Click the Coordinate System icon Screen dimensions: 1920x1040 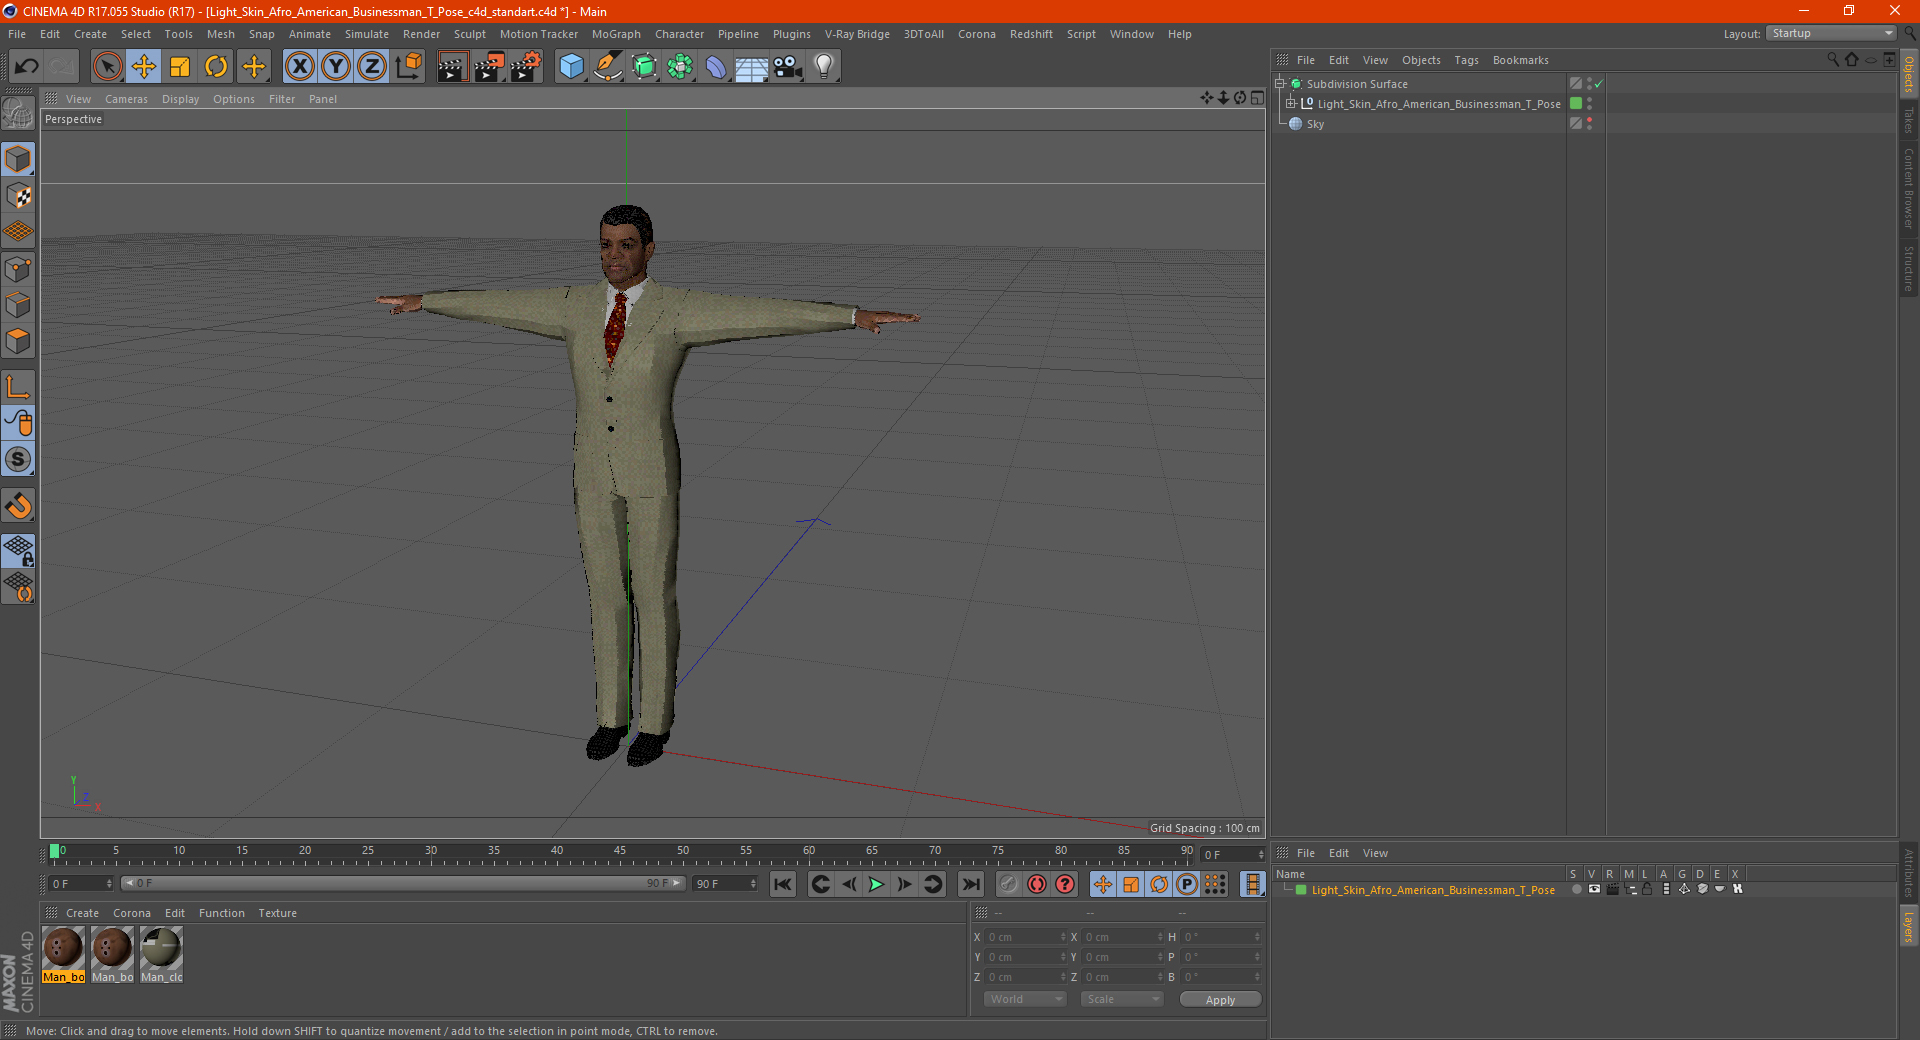tap(408, 67)
